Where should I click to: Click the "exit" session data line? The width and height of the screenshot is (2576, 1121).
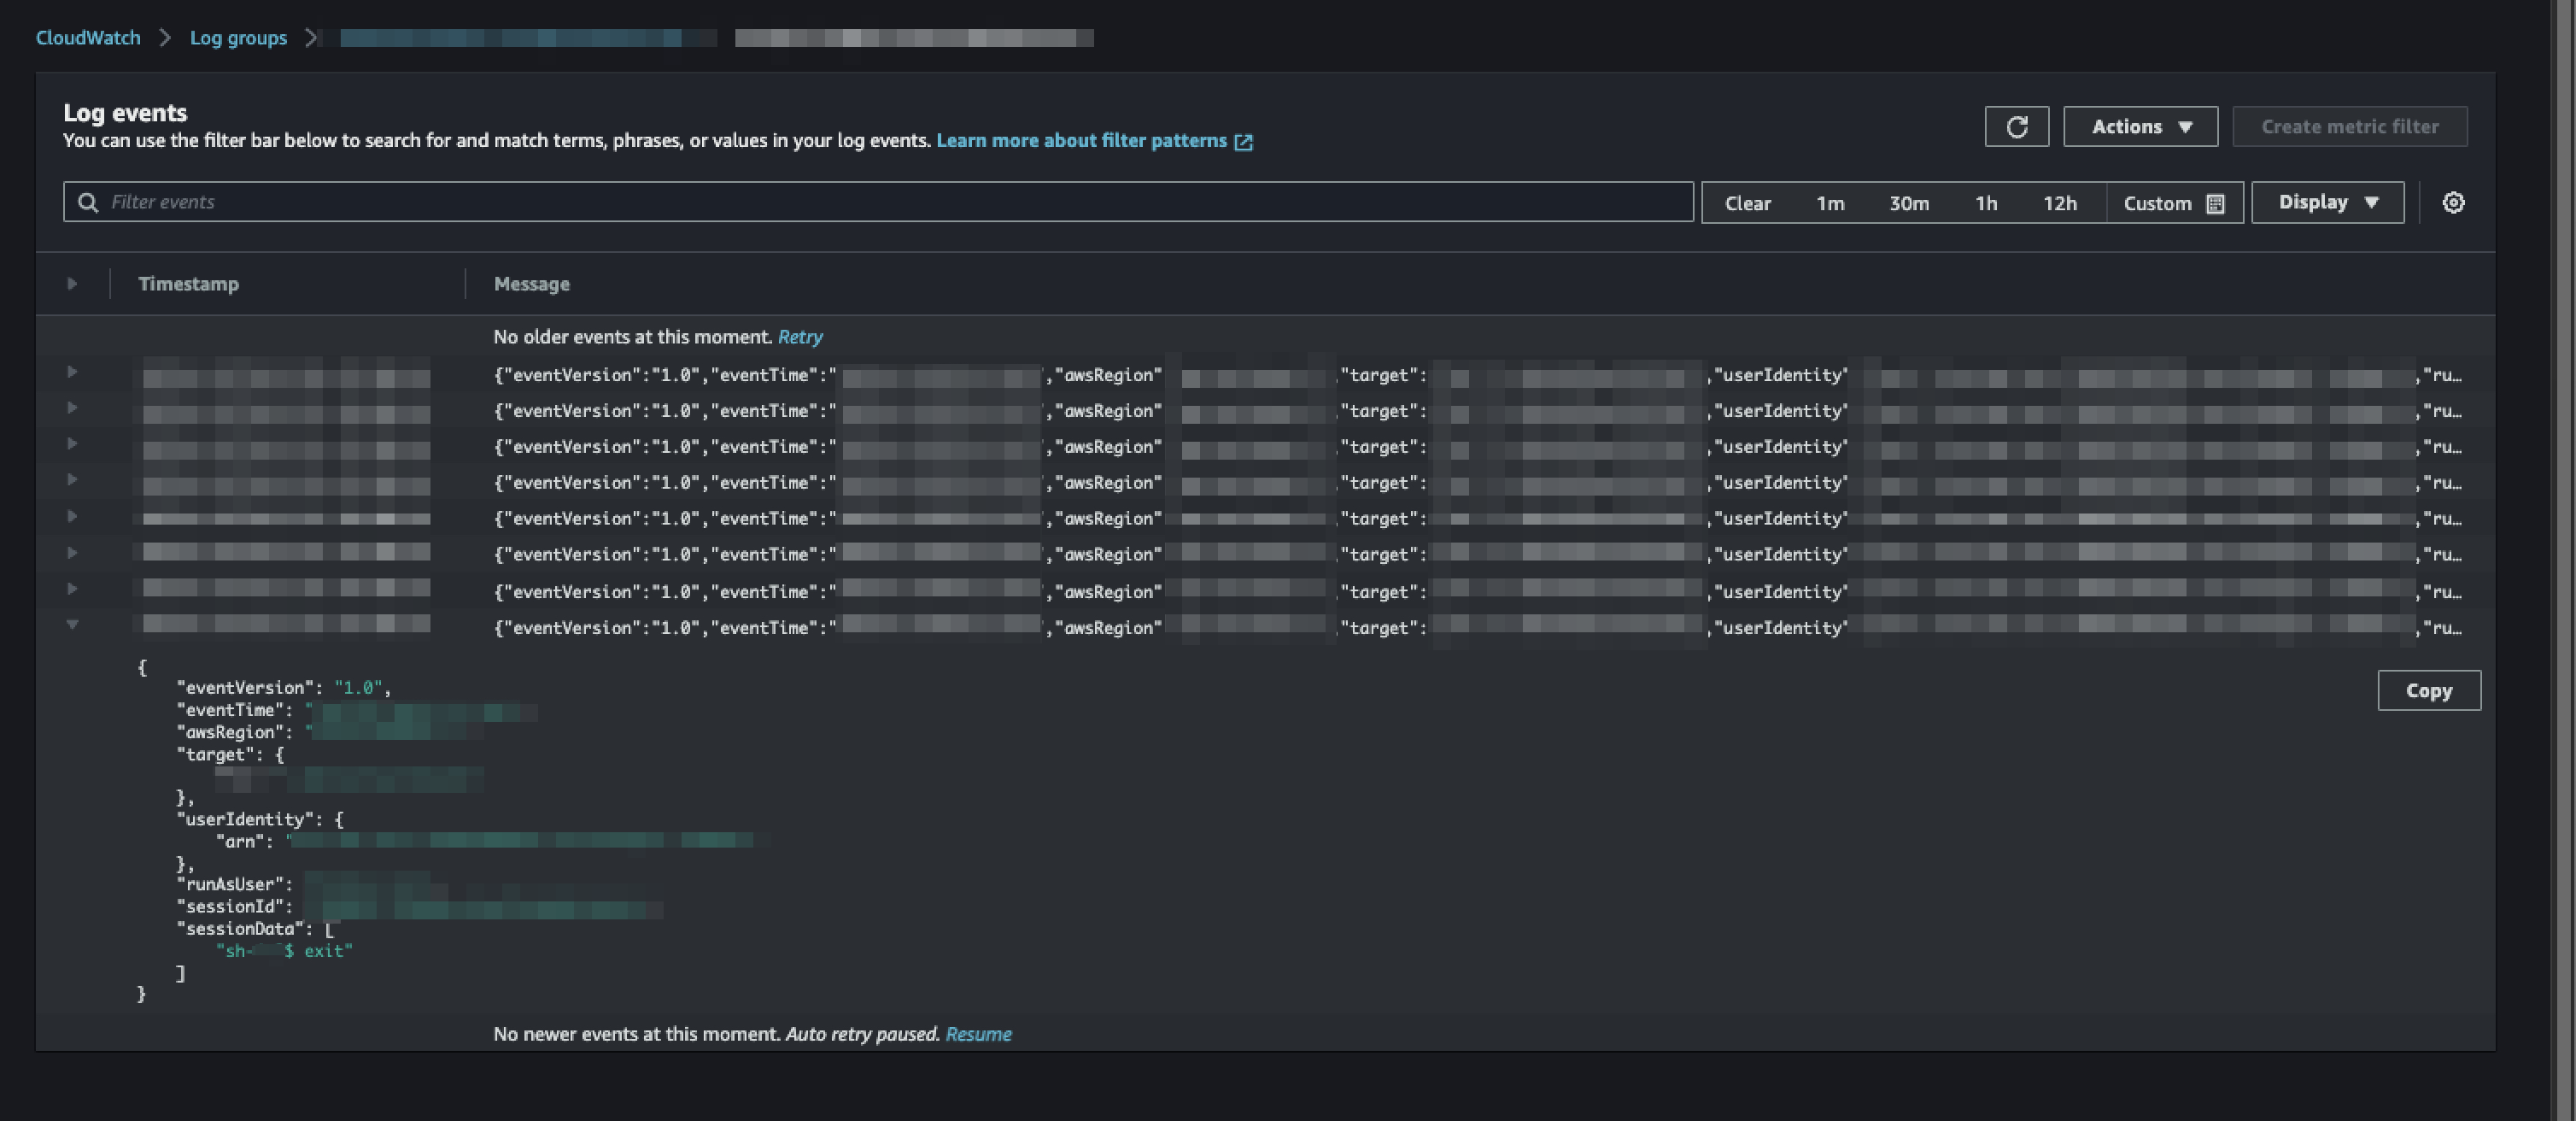(284, 951)
